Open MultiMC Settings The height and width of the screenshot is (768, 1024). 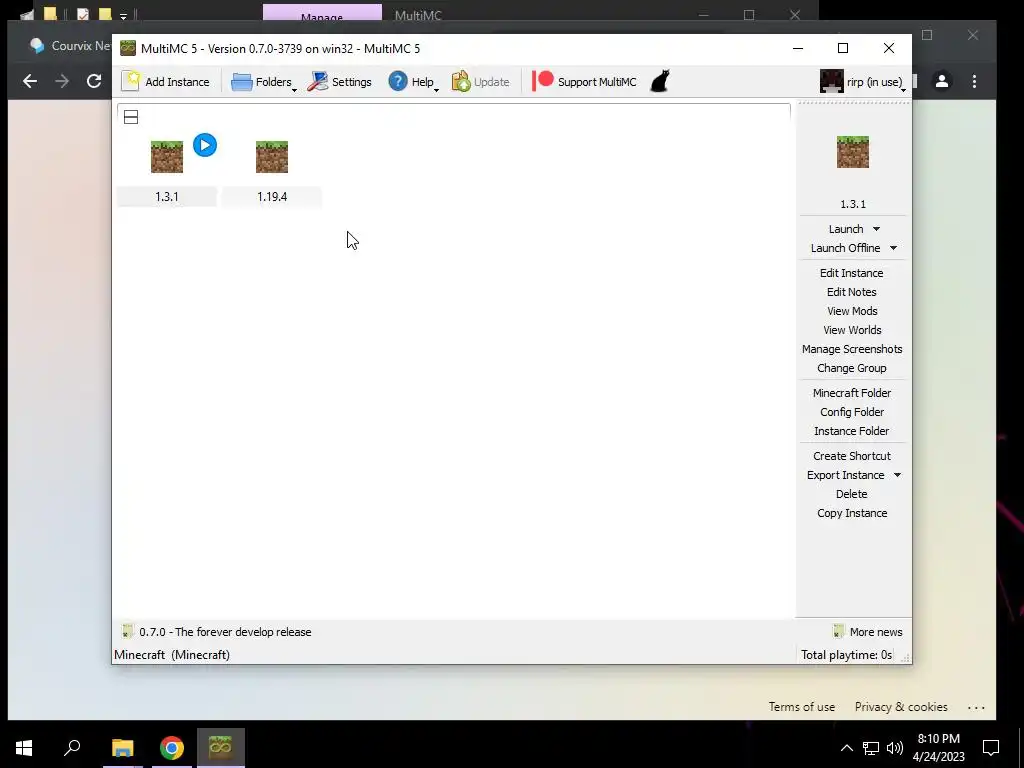tap(340, 82)
